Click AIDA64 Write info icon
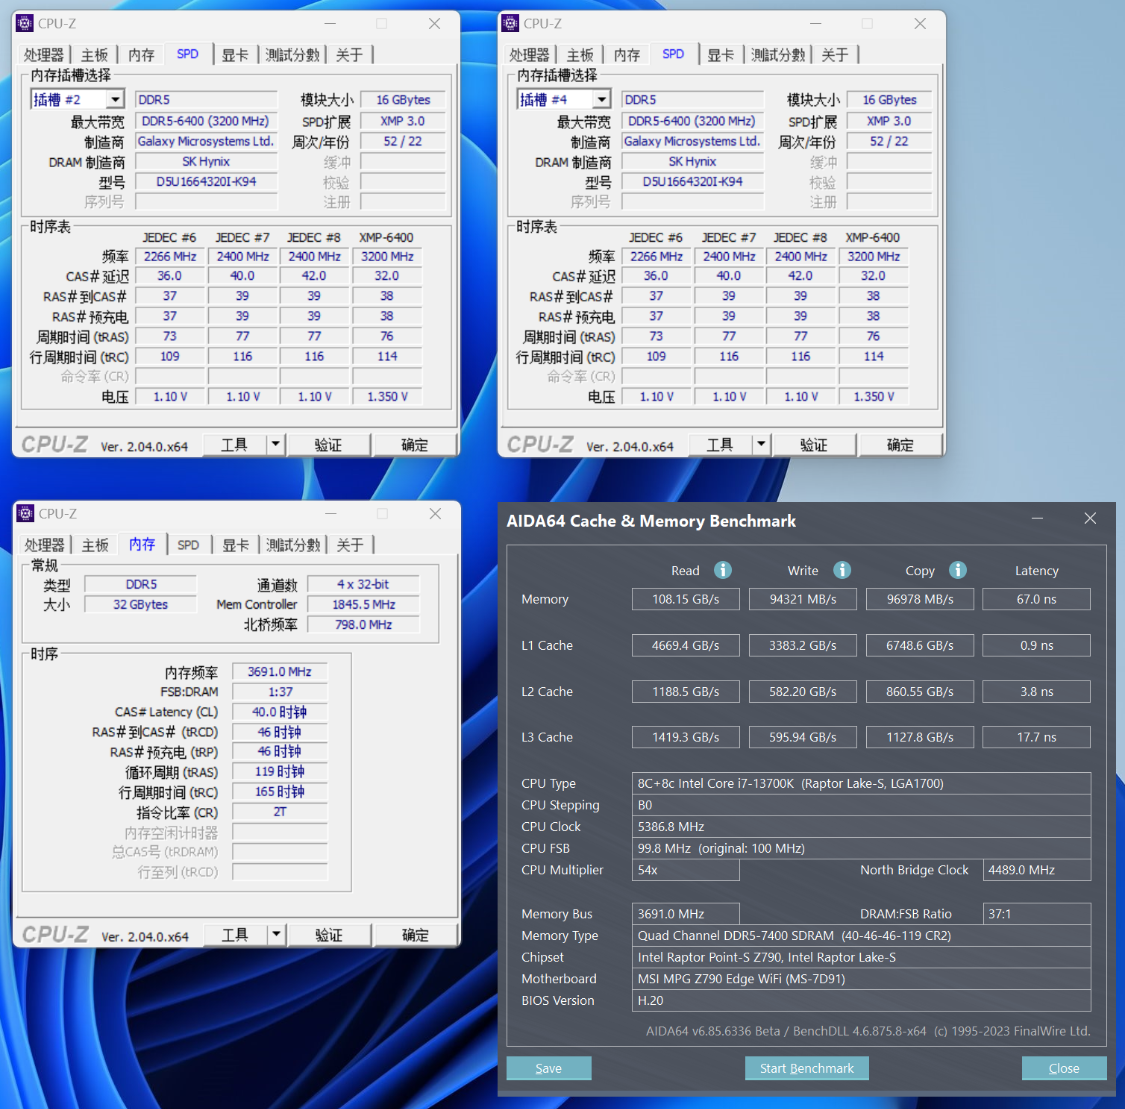 point(842,570)
